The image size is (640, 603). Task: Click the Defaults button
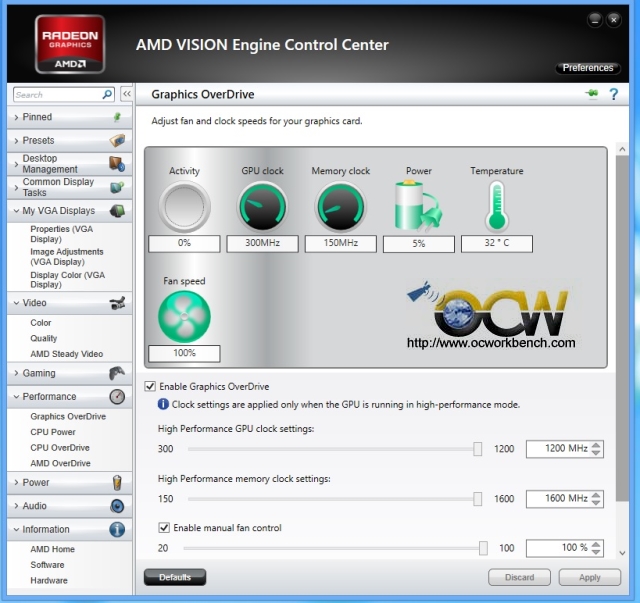175,577
